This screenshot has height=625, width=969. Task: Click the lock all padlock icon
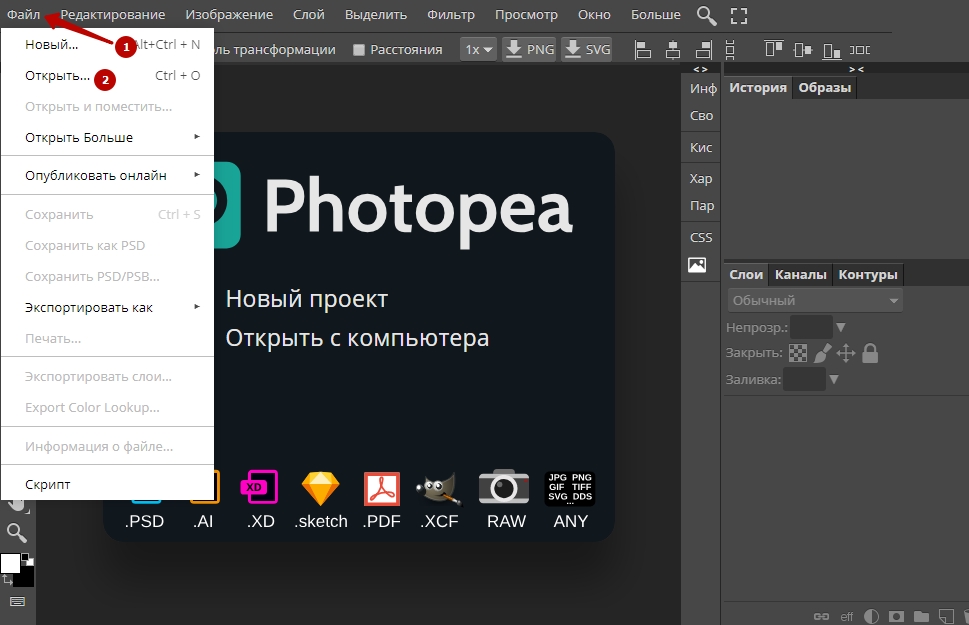coord(870,352)
